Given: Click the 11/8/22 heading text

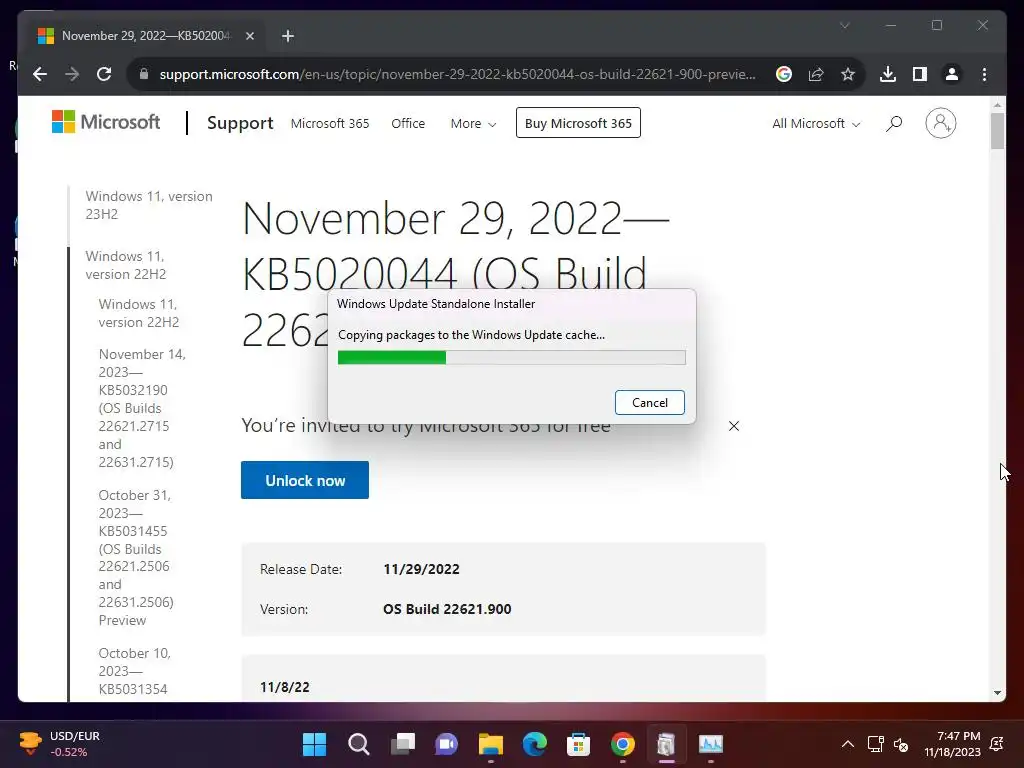Looking at the screenshot, I should pyautogui.click(x=285, y=687).
